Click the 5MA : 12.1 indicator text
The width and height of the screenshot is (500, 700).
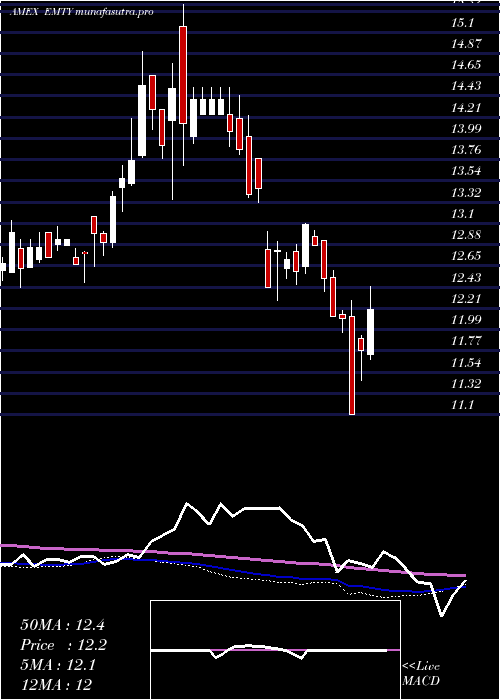58,665
